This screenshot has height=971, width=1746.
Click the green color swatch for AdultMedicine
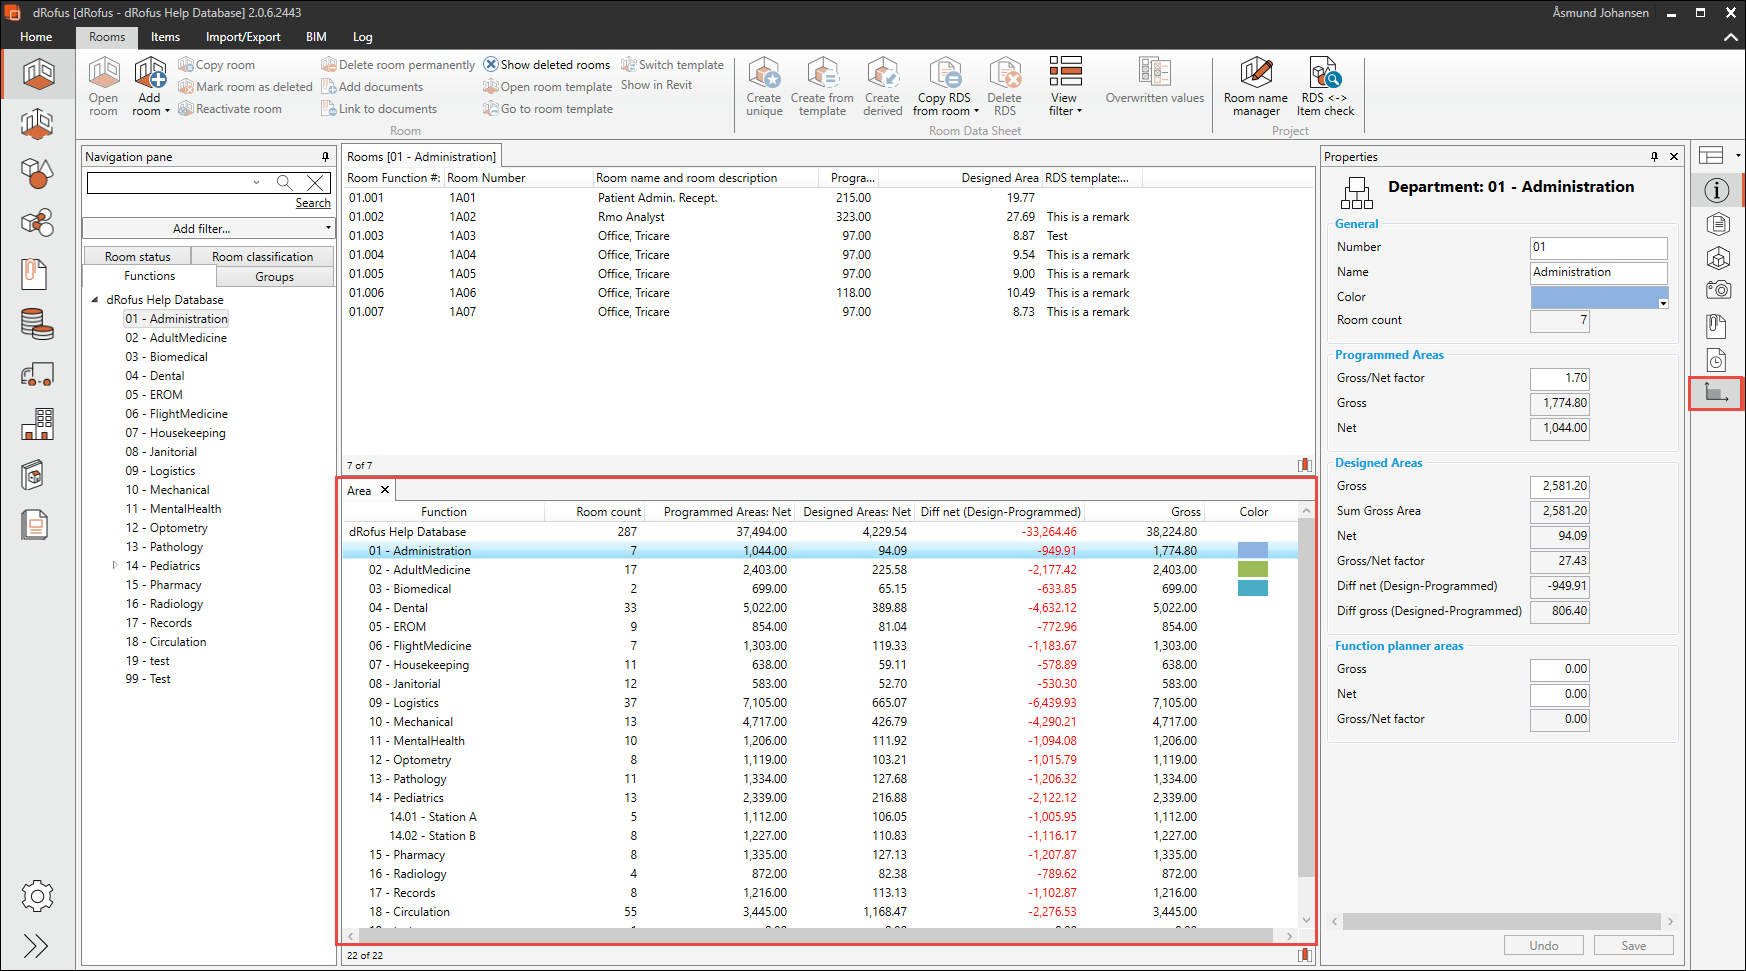pos(1252,570)
